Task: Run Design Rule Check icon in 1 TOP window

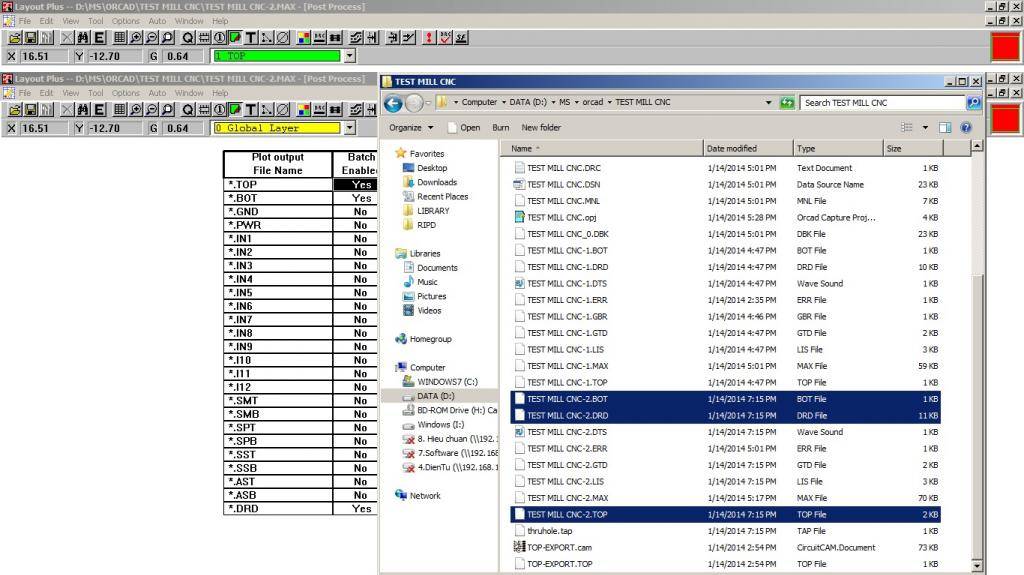Action: click(x=445, y=38)
